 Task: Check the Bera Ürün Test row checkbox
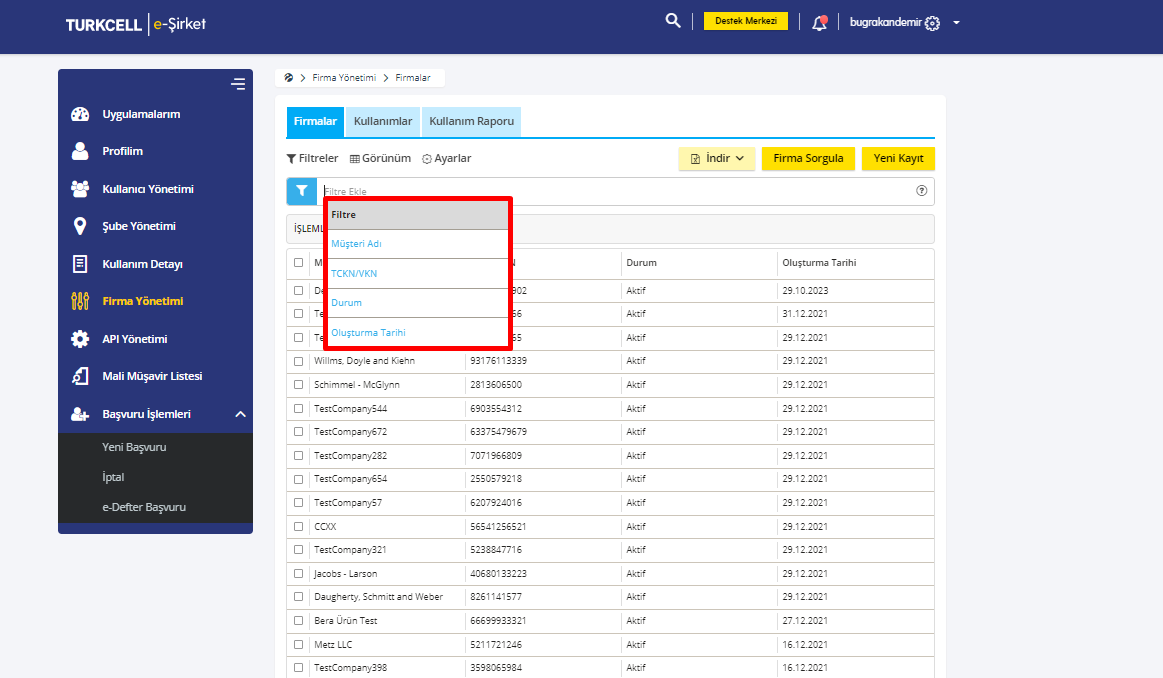[298, 621]
